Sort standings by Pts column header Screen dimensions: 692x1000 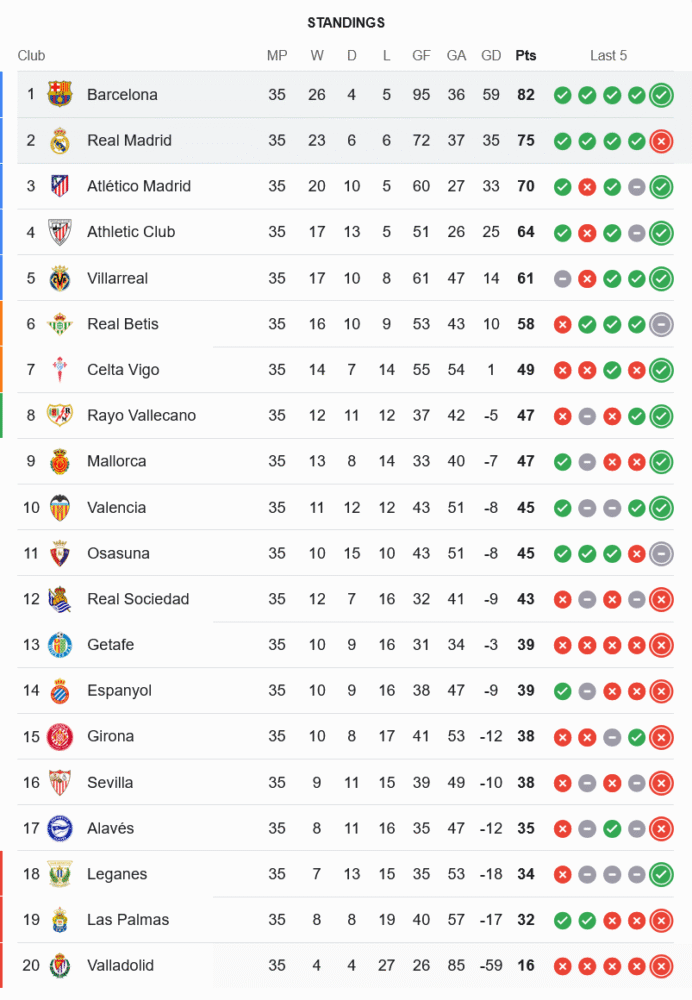(525, 56)
